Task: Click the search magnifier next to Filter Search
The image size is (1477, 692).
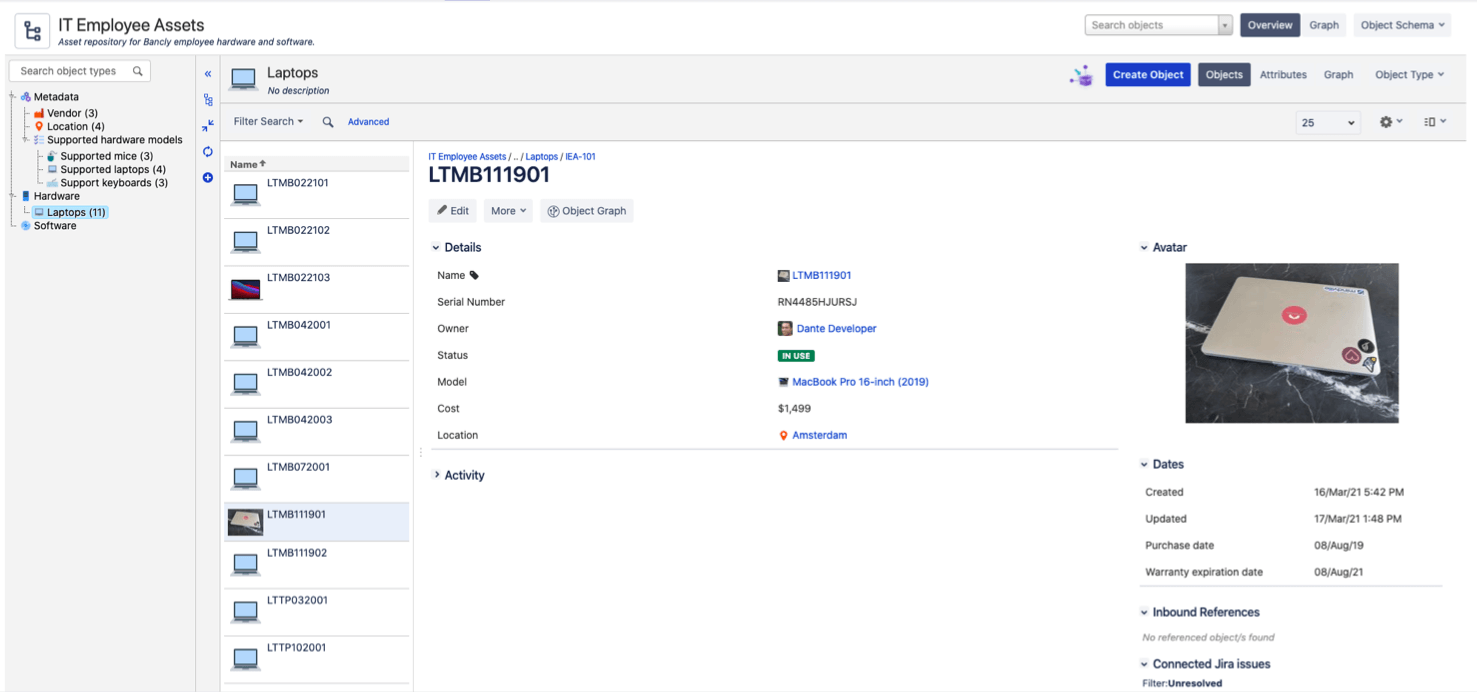Action: coord(327,121)
